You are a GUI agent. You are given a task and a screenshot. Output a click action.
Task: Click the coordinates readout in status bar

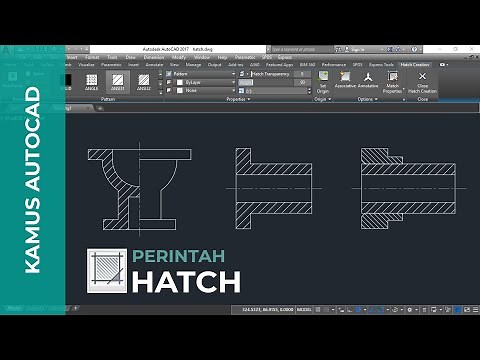(x=267, y=310)
